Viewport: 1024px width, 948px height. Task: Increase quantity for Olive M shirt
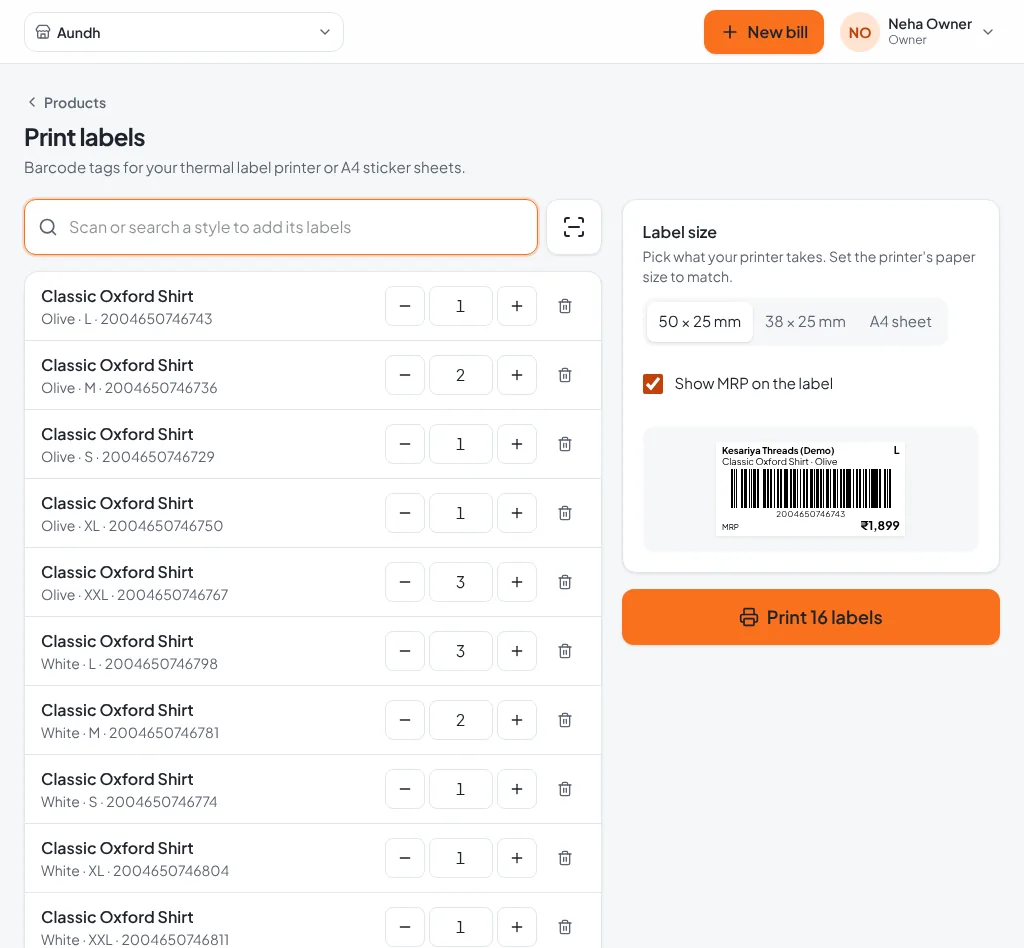pyautogui.click(x=517, y=375)
